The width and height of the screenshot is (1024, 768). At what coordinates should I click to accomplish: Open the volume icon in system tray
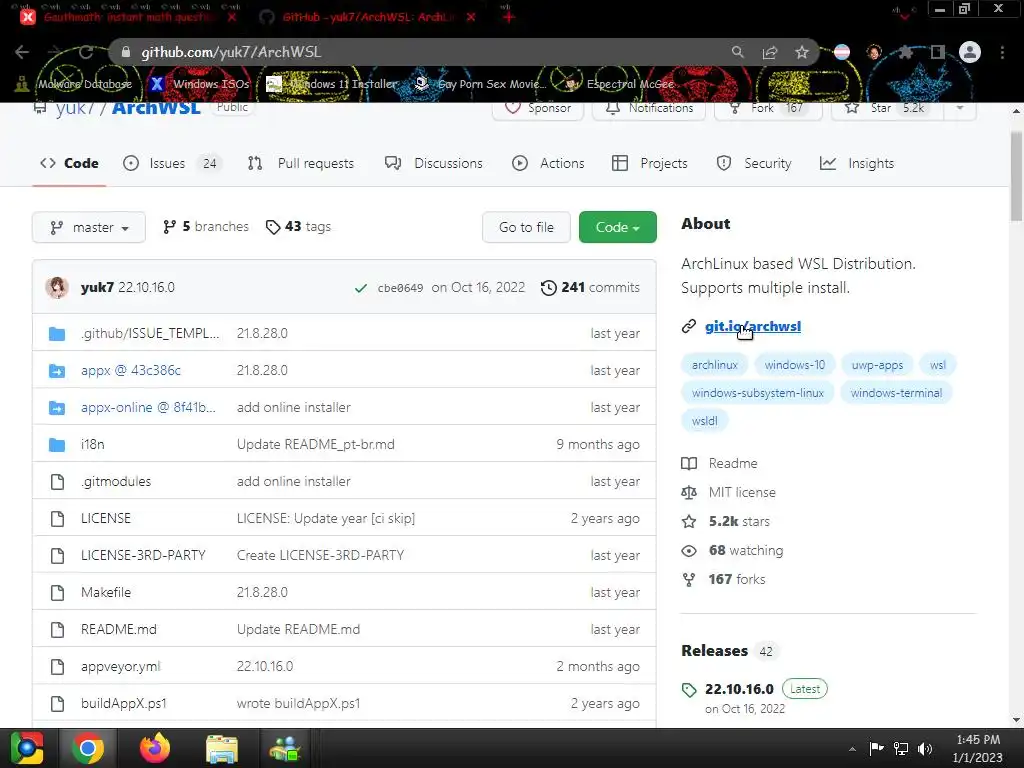(924, 748)
